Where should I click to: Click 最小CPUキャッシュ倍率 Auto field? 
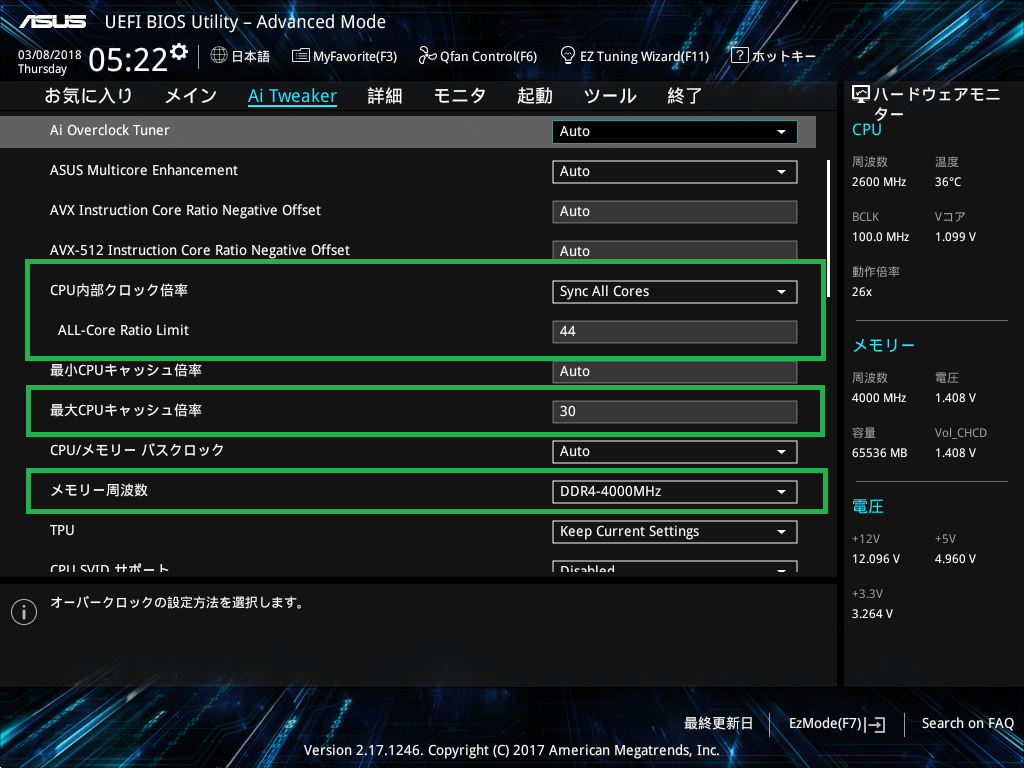click(675, 372)
